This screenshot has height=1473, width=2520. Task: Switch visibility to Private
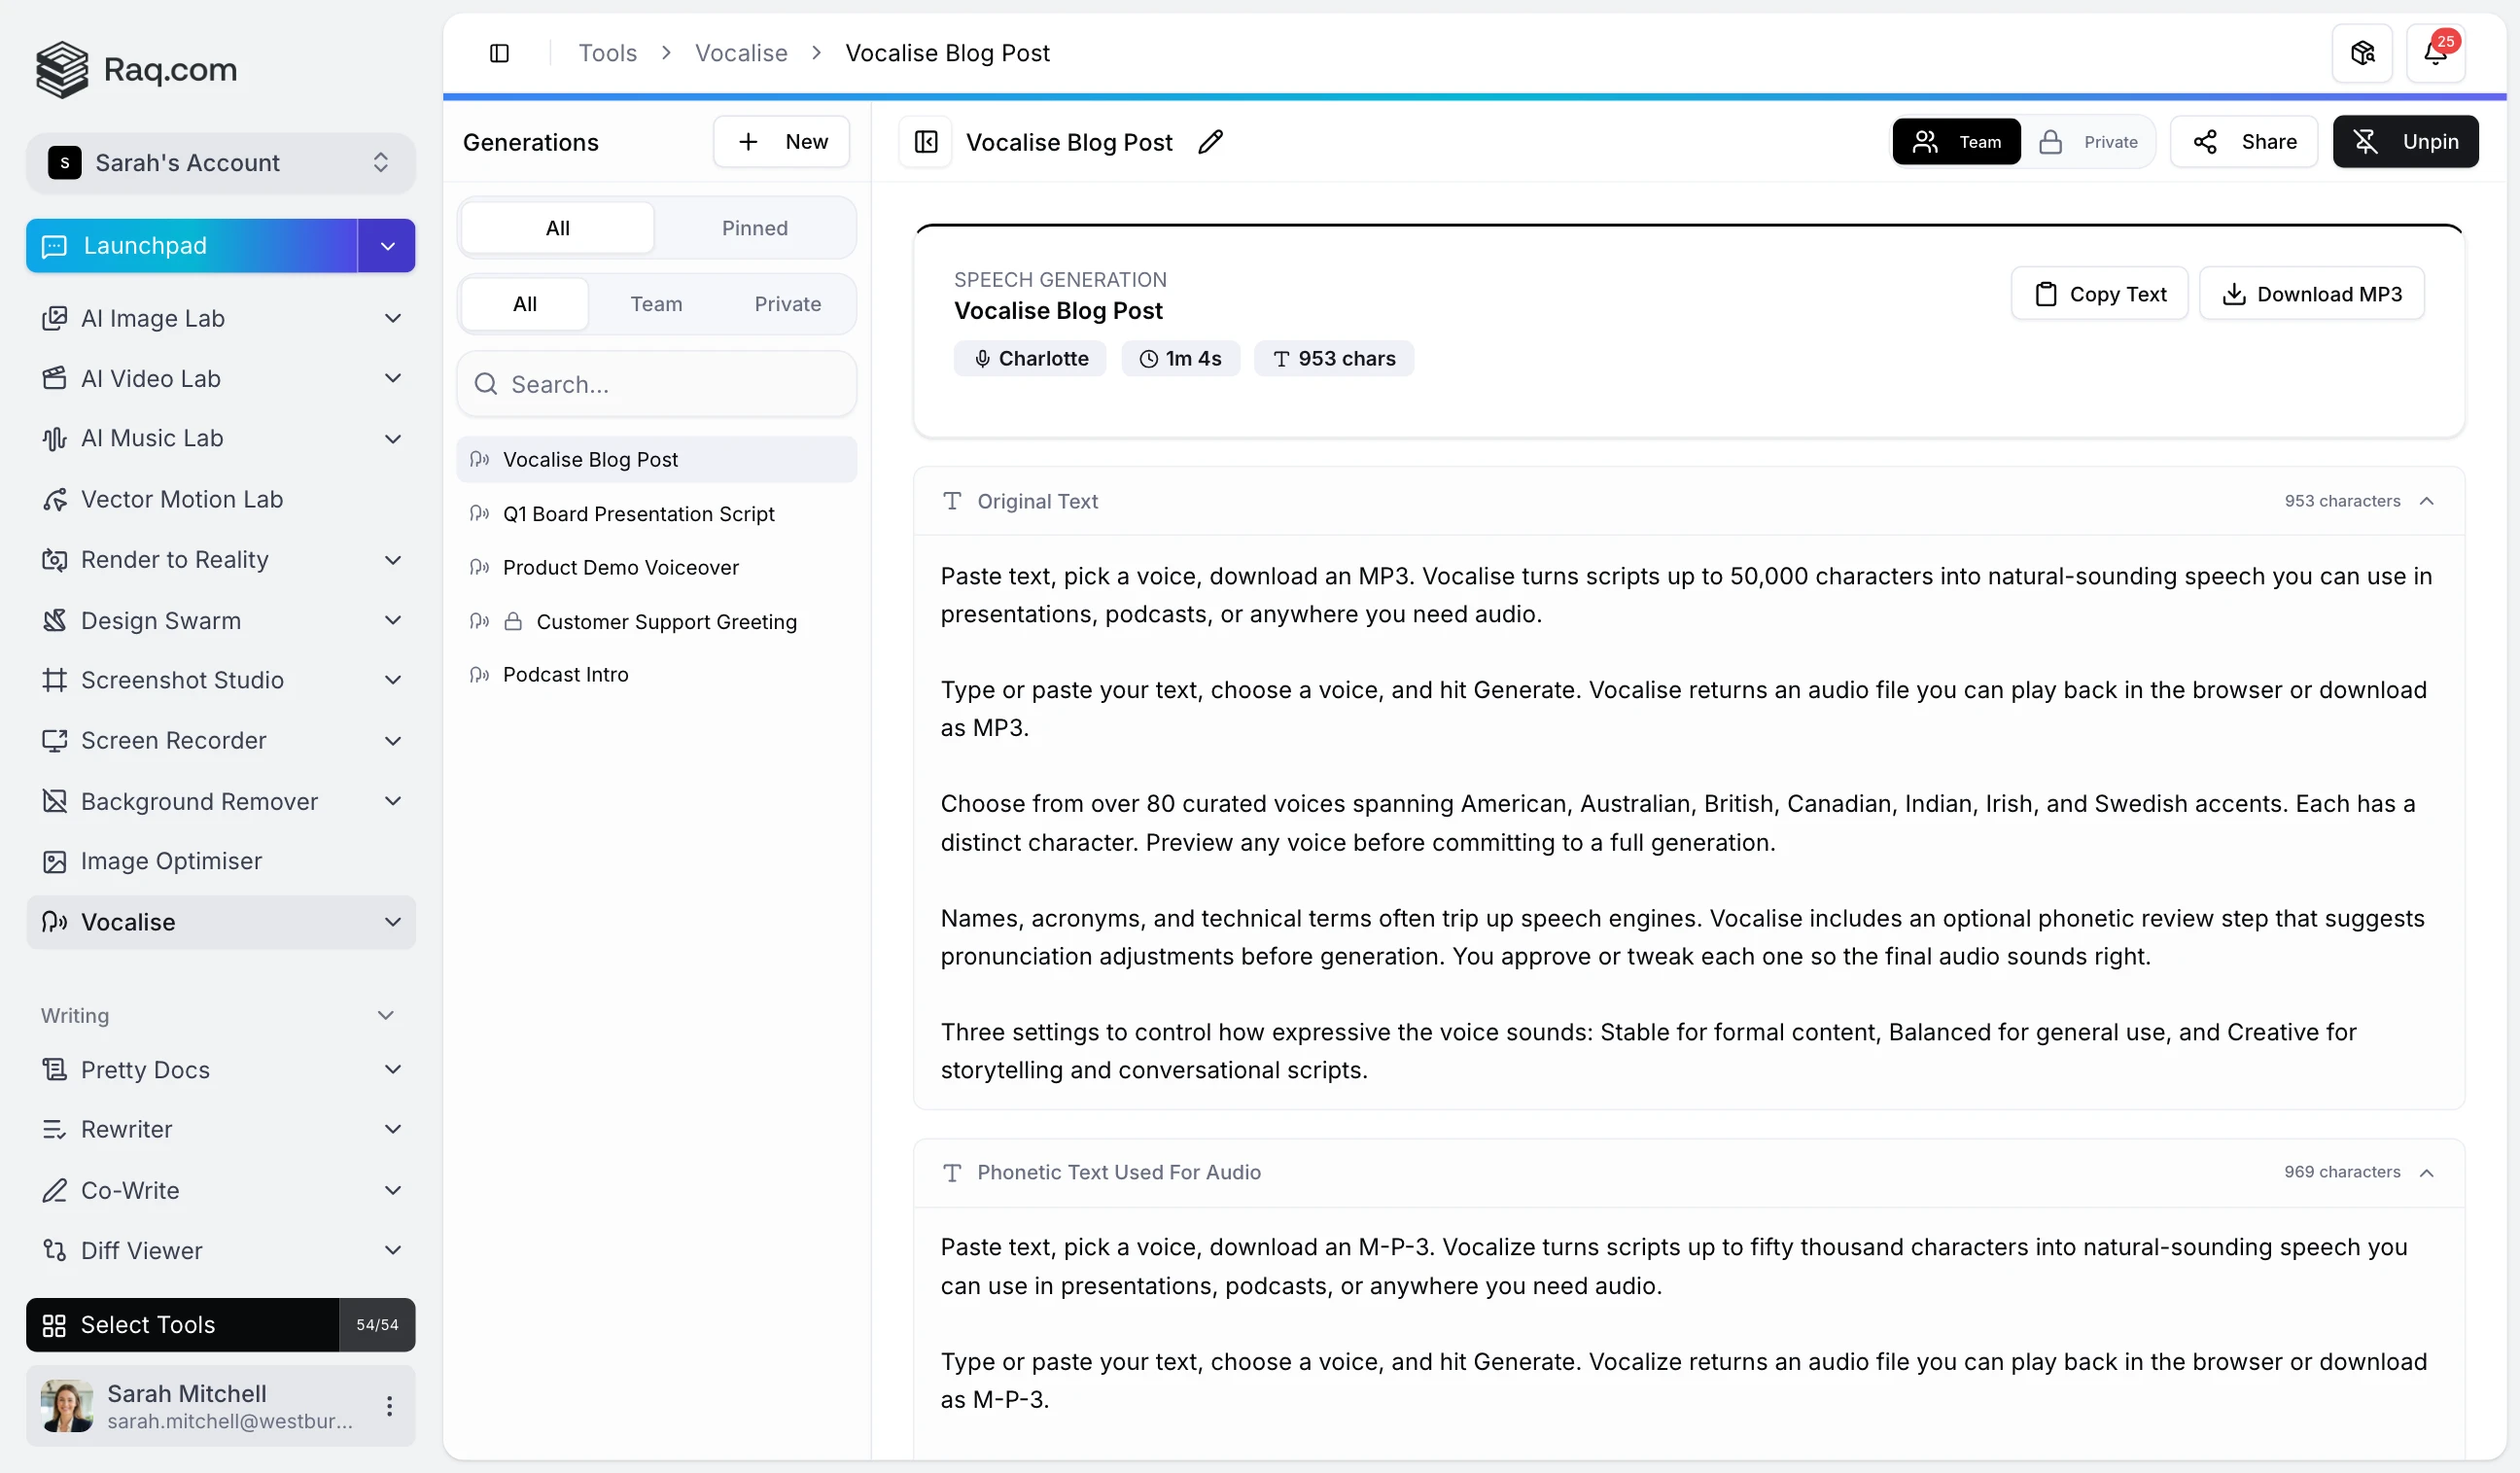2089,142
